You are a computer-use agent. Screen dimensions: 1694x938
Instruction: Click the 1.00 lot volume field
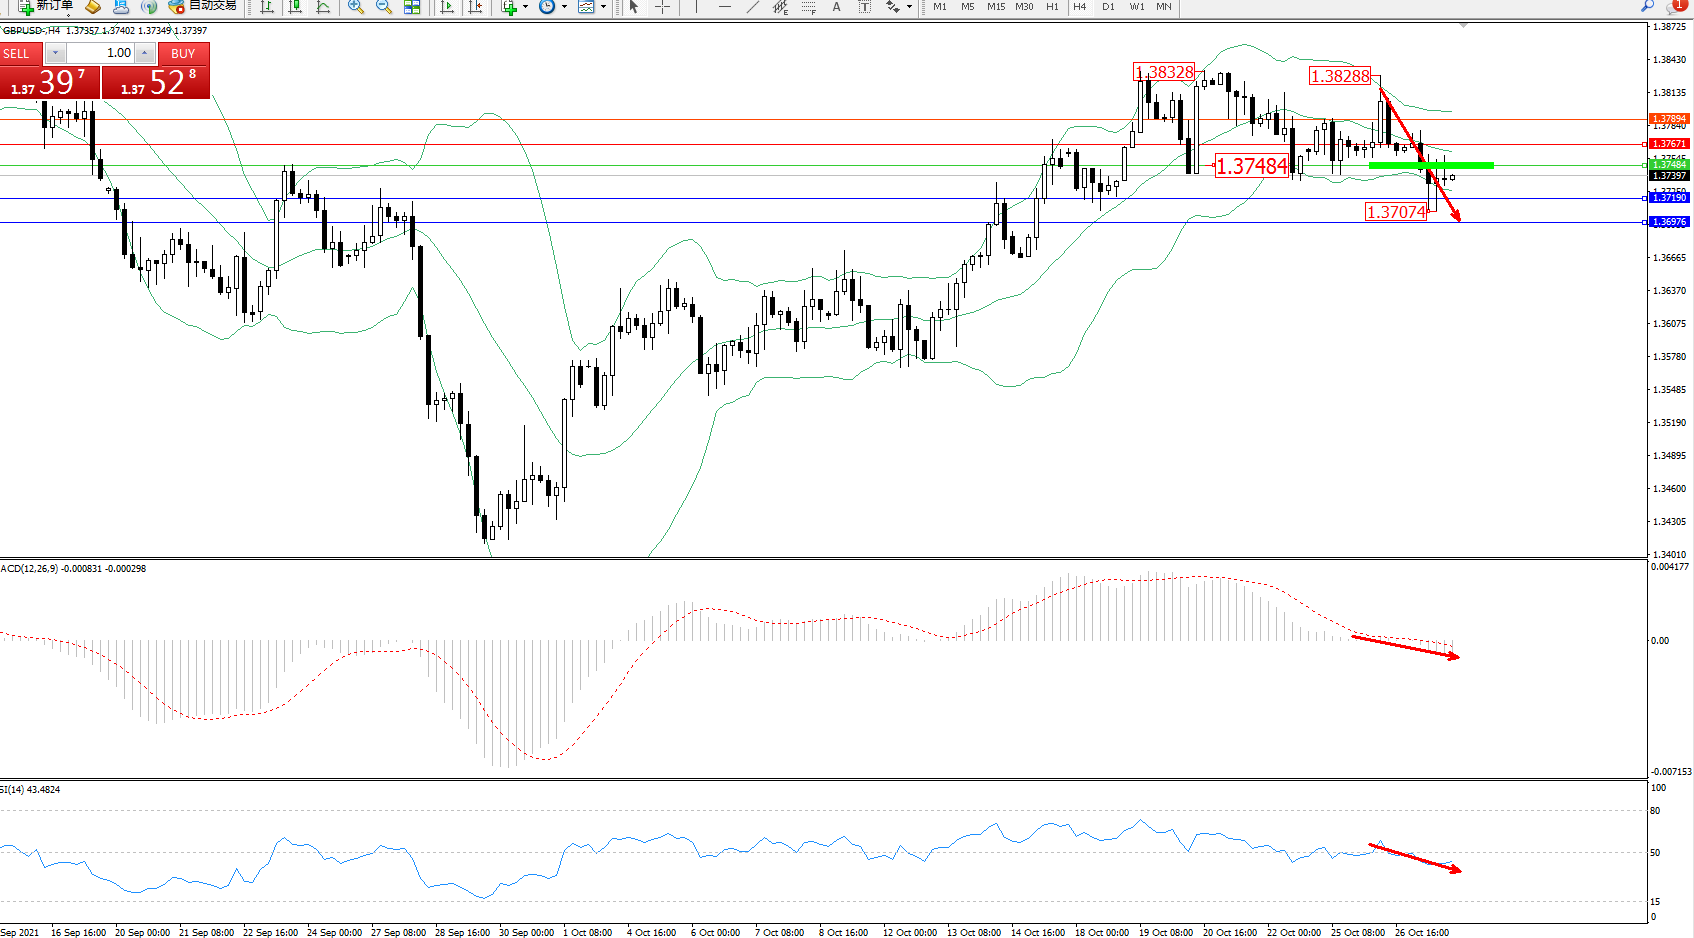coord(100,53)
